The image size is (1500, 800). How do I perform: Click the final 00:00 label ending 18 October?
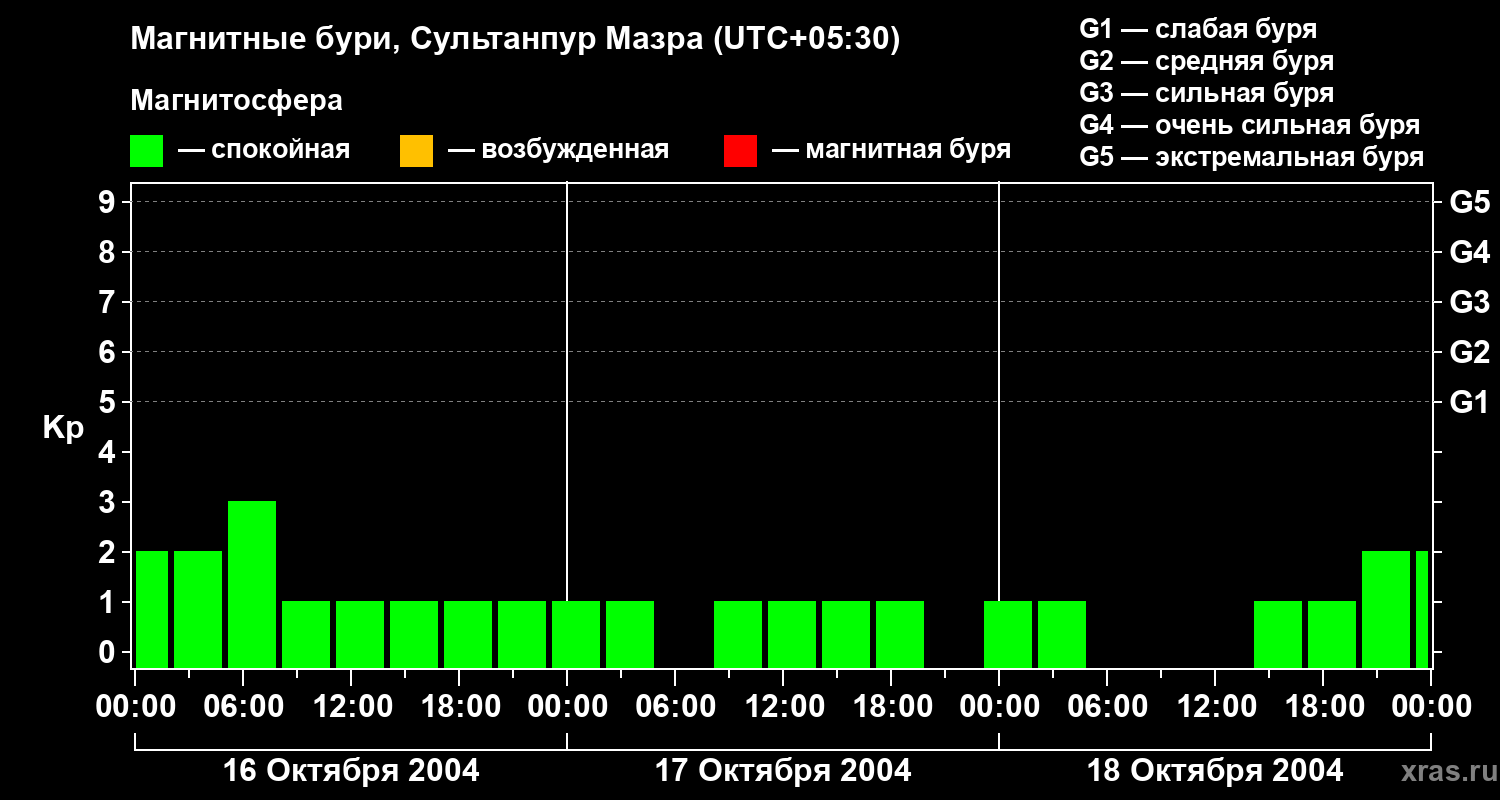(x=1431, y=706)
